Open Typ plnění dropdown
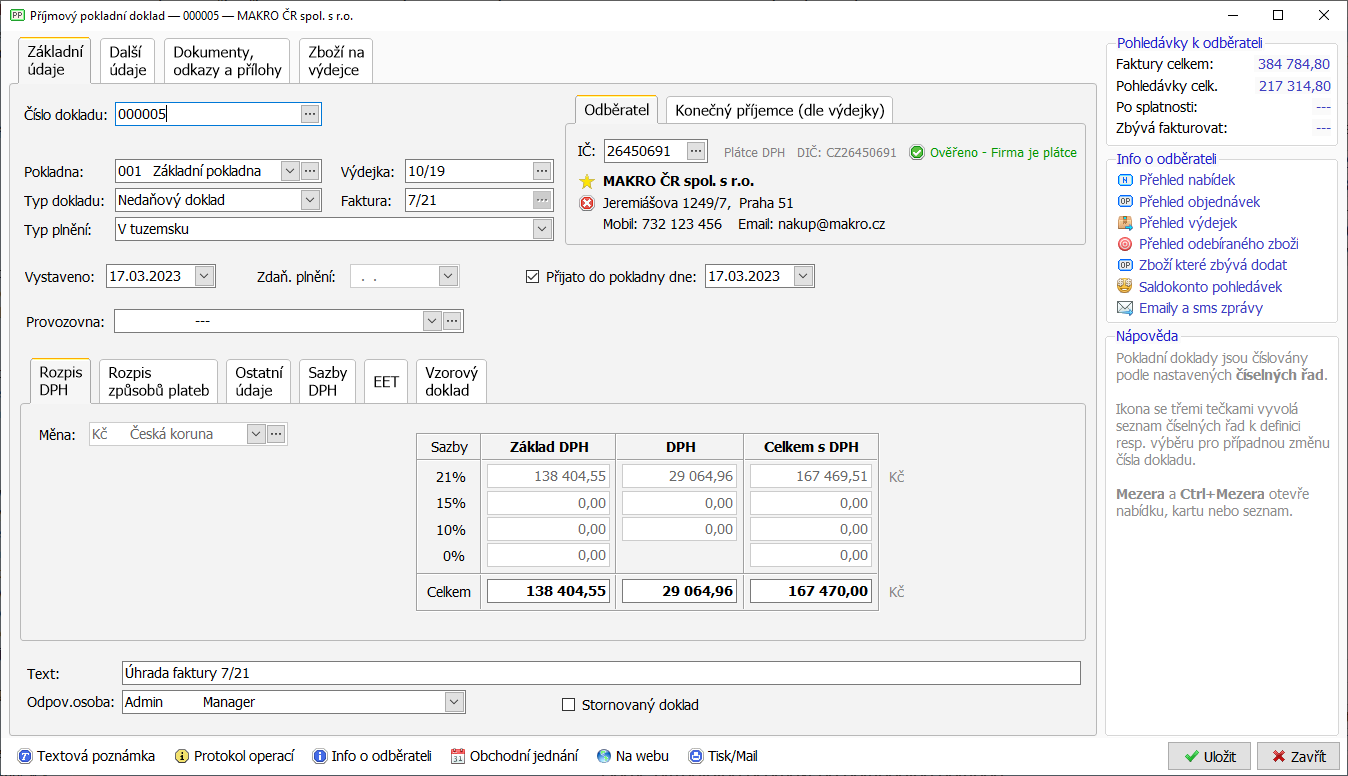 542,229
